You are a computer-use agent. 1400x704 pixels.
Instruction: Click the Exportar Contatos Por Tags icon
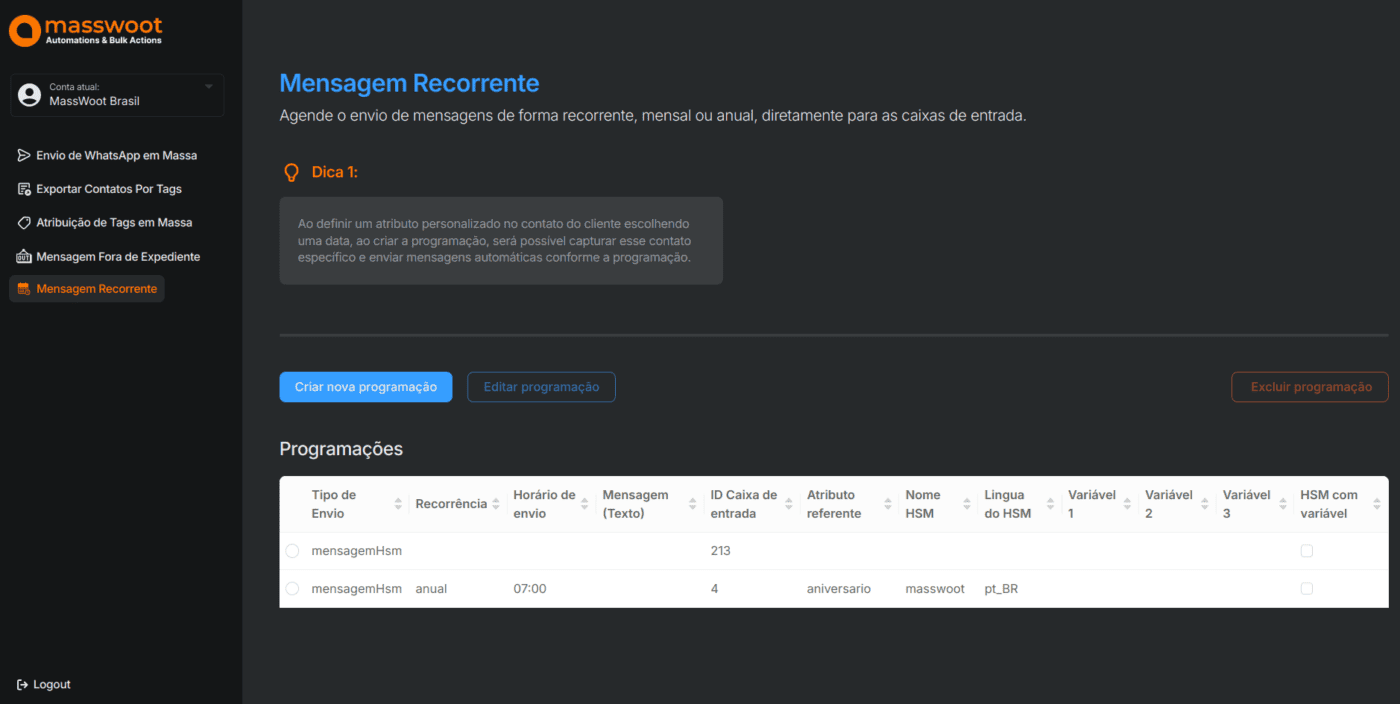(x=24, y=189)
